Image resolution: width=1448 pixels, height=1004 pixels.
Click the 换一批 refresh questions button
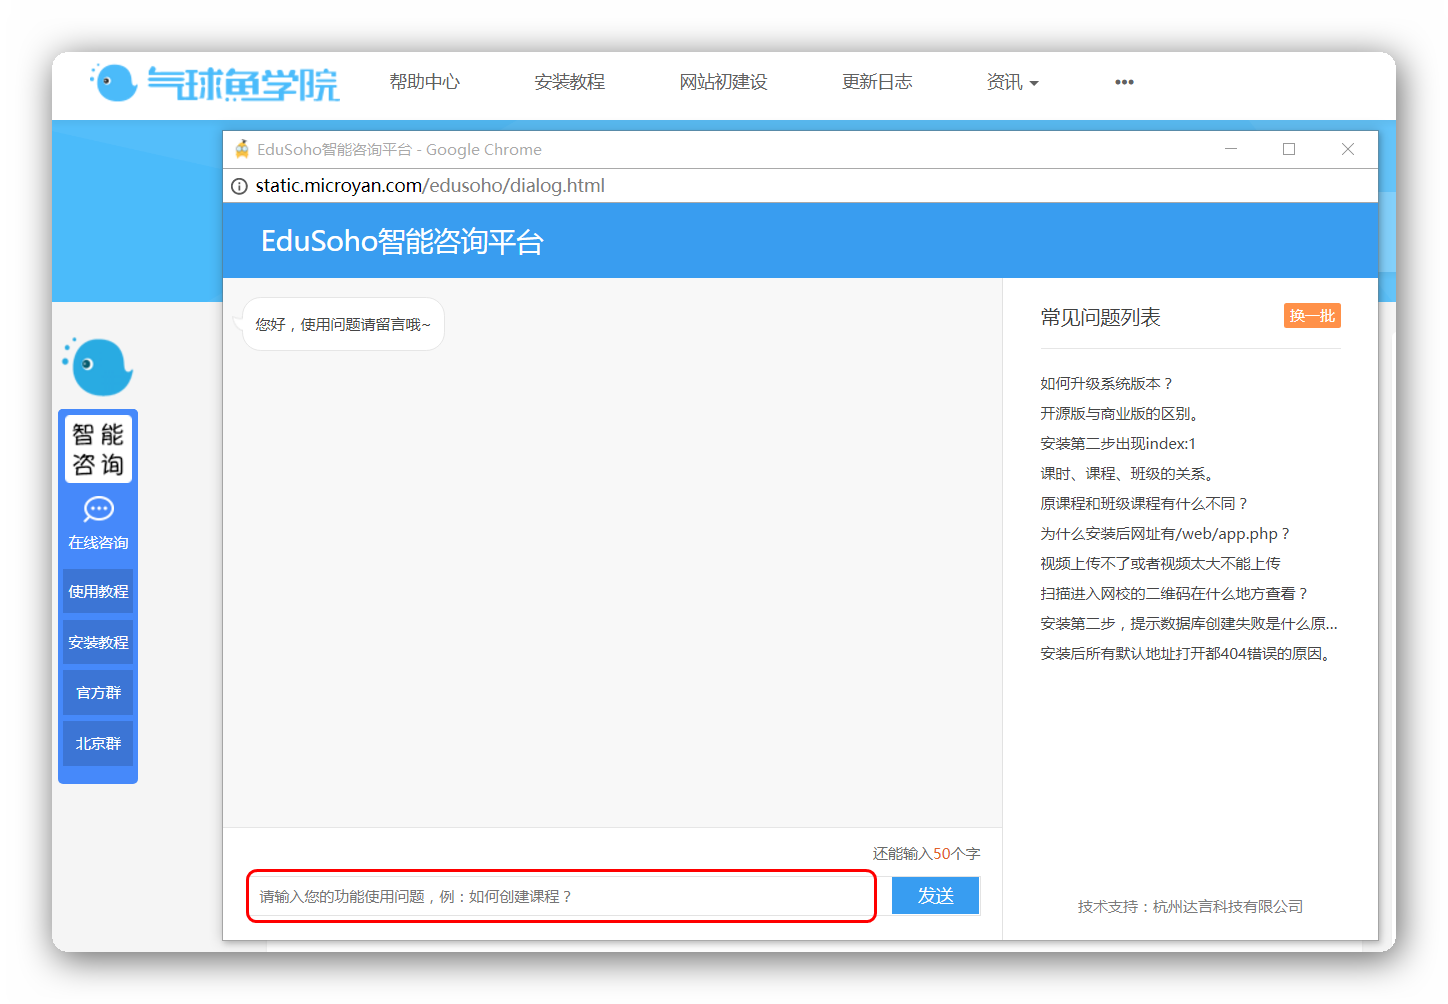(x=1312, y=316)
